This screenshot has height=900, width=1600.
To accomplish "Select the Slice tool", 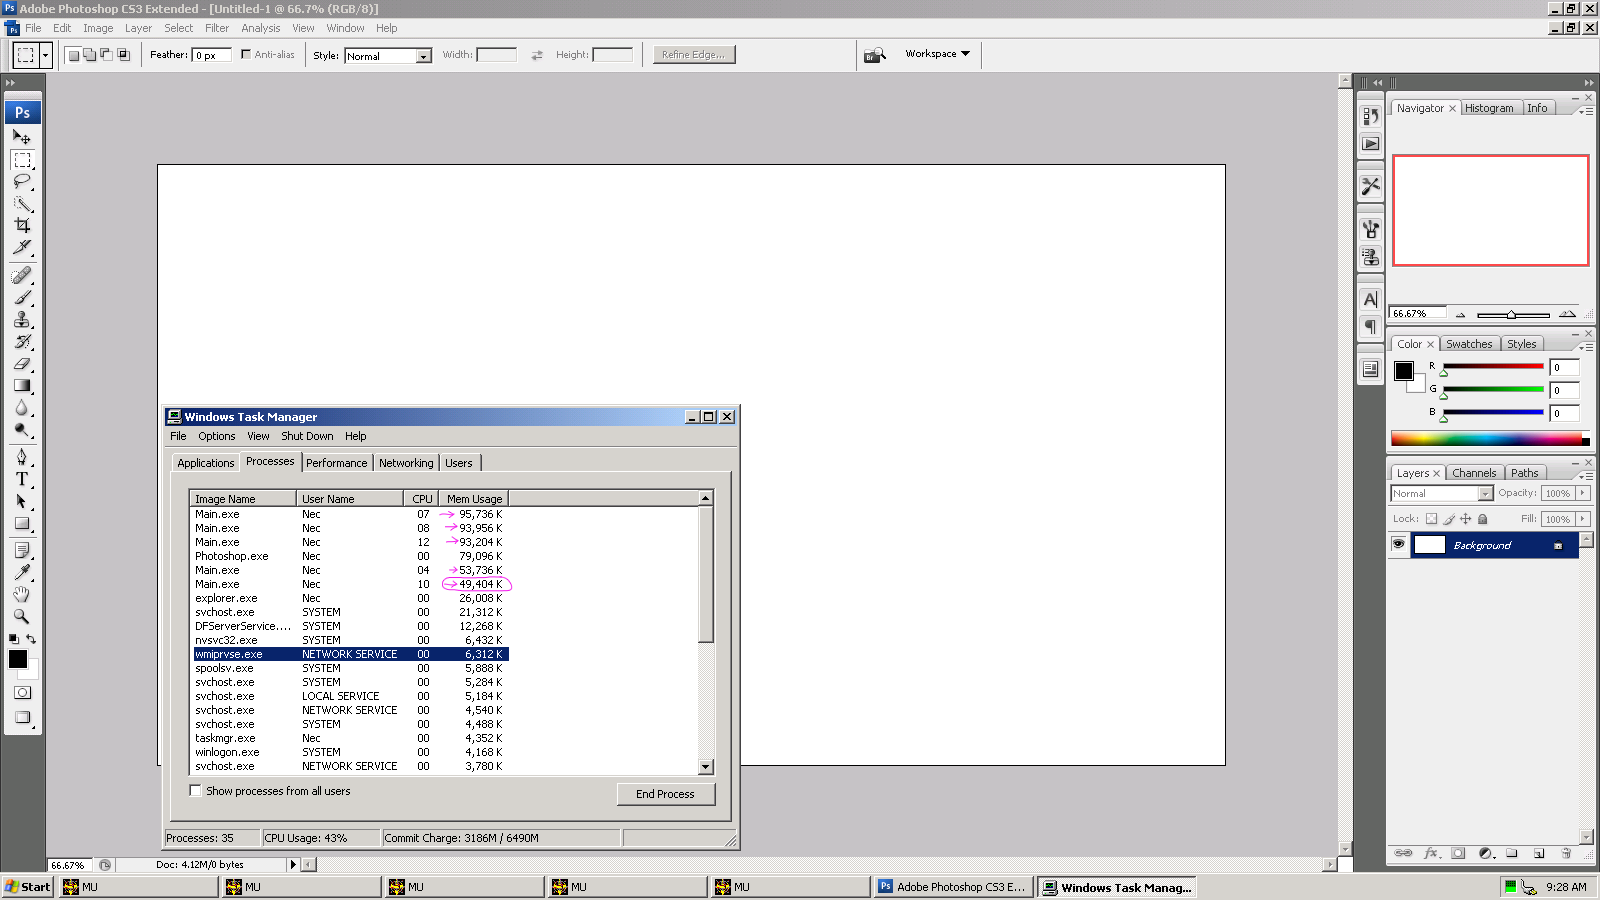I will click(22, 247).
